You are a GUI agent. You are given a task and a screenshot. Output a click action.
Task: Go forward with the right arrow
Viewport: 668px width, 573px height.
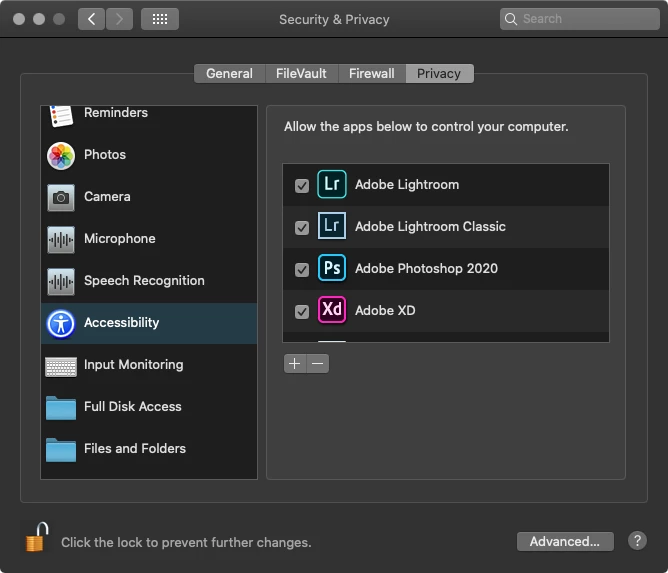click(x=119, y=19)
